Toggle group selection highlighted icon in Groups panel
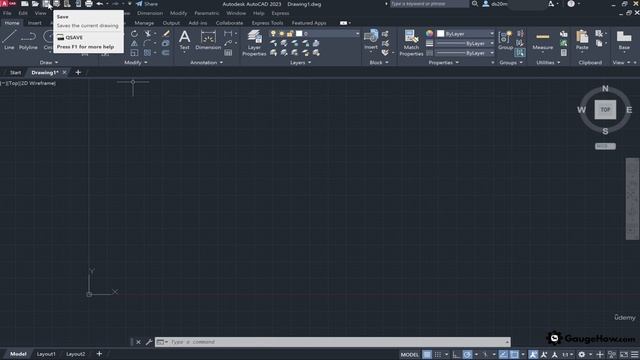The image size is (640, 360). pyautogui.click(x=520, y=53)
